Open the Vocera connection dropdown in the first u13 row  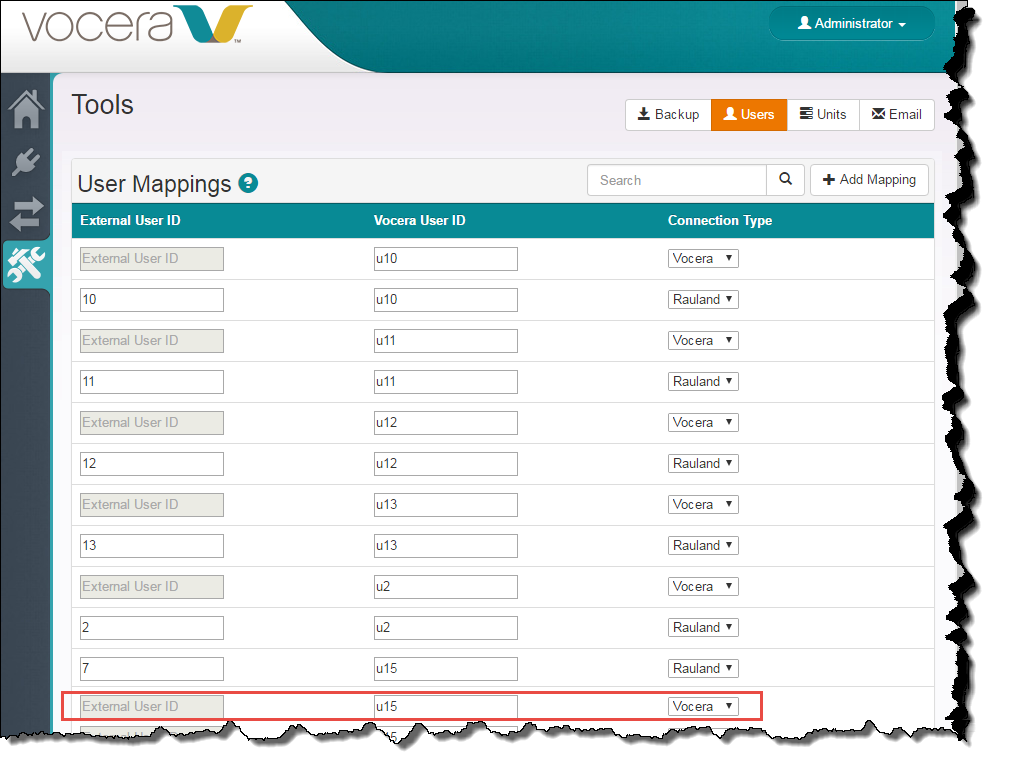point(703,504)
